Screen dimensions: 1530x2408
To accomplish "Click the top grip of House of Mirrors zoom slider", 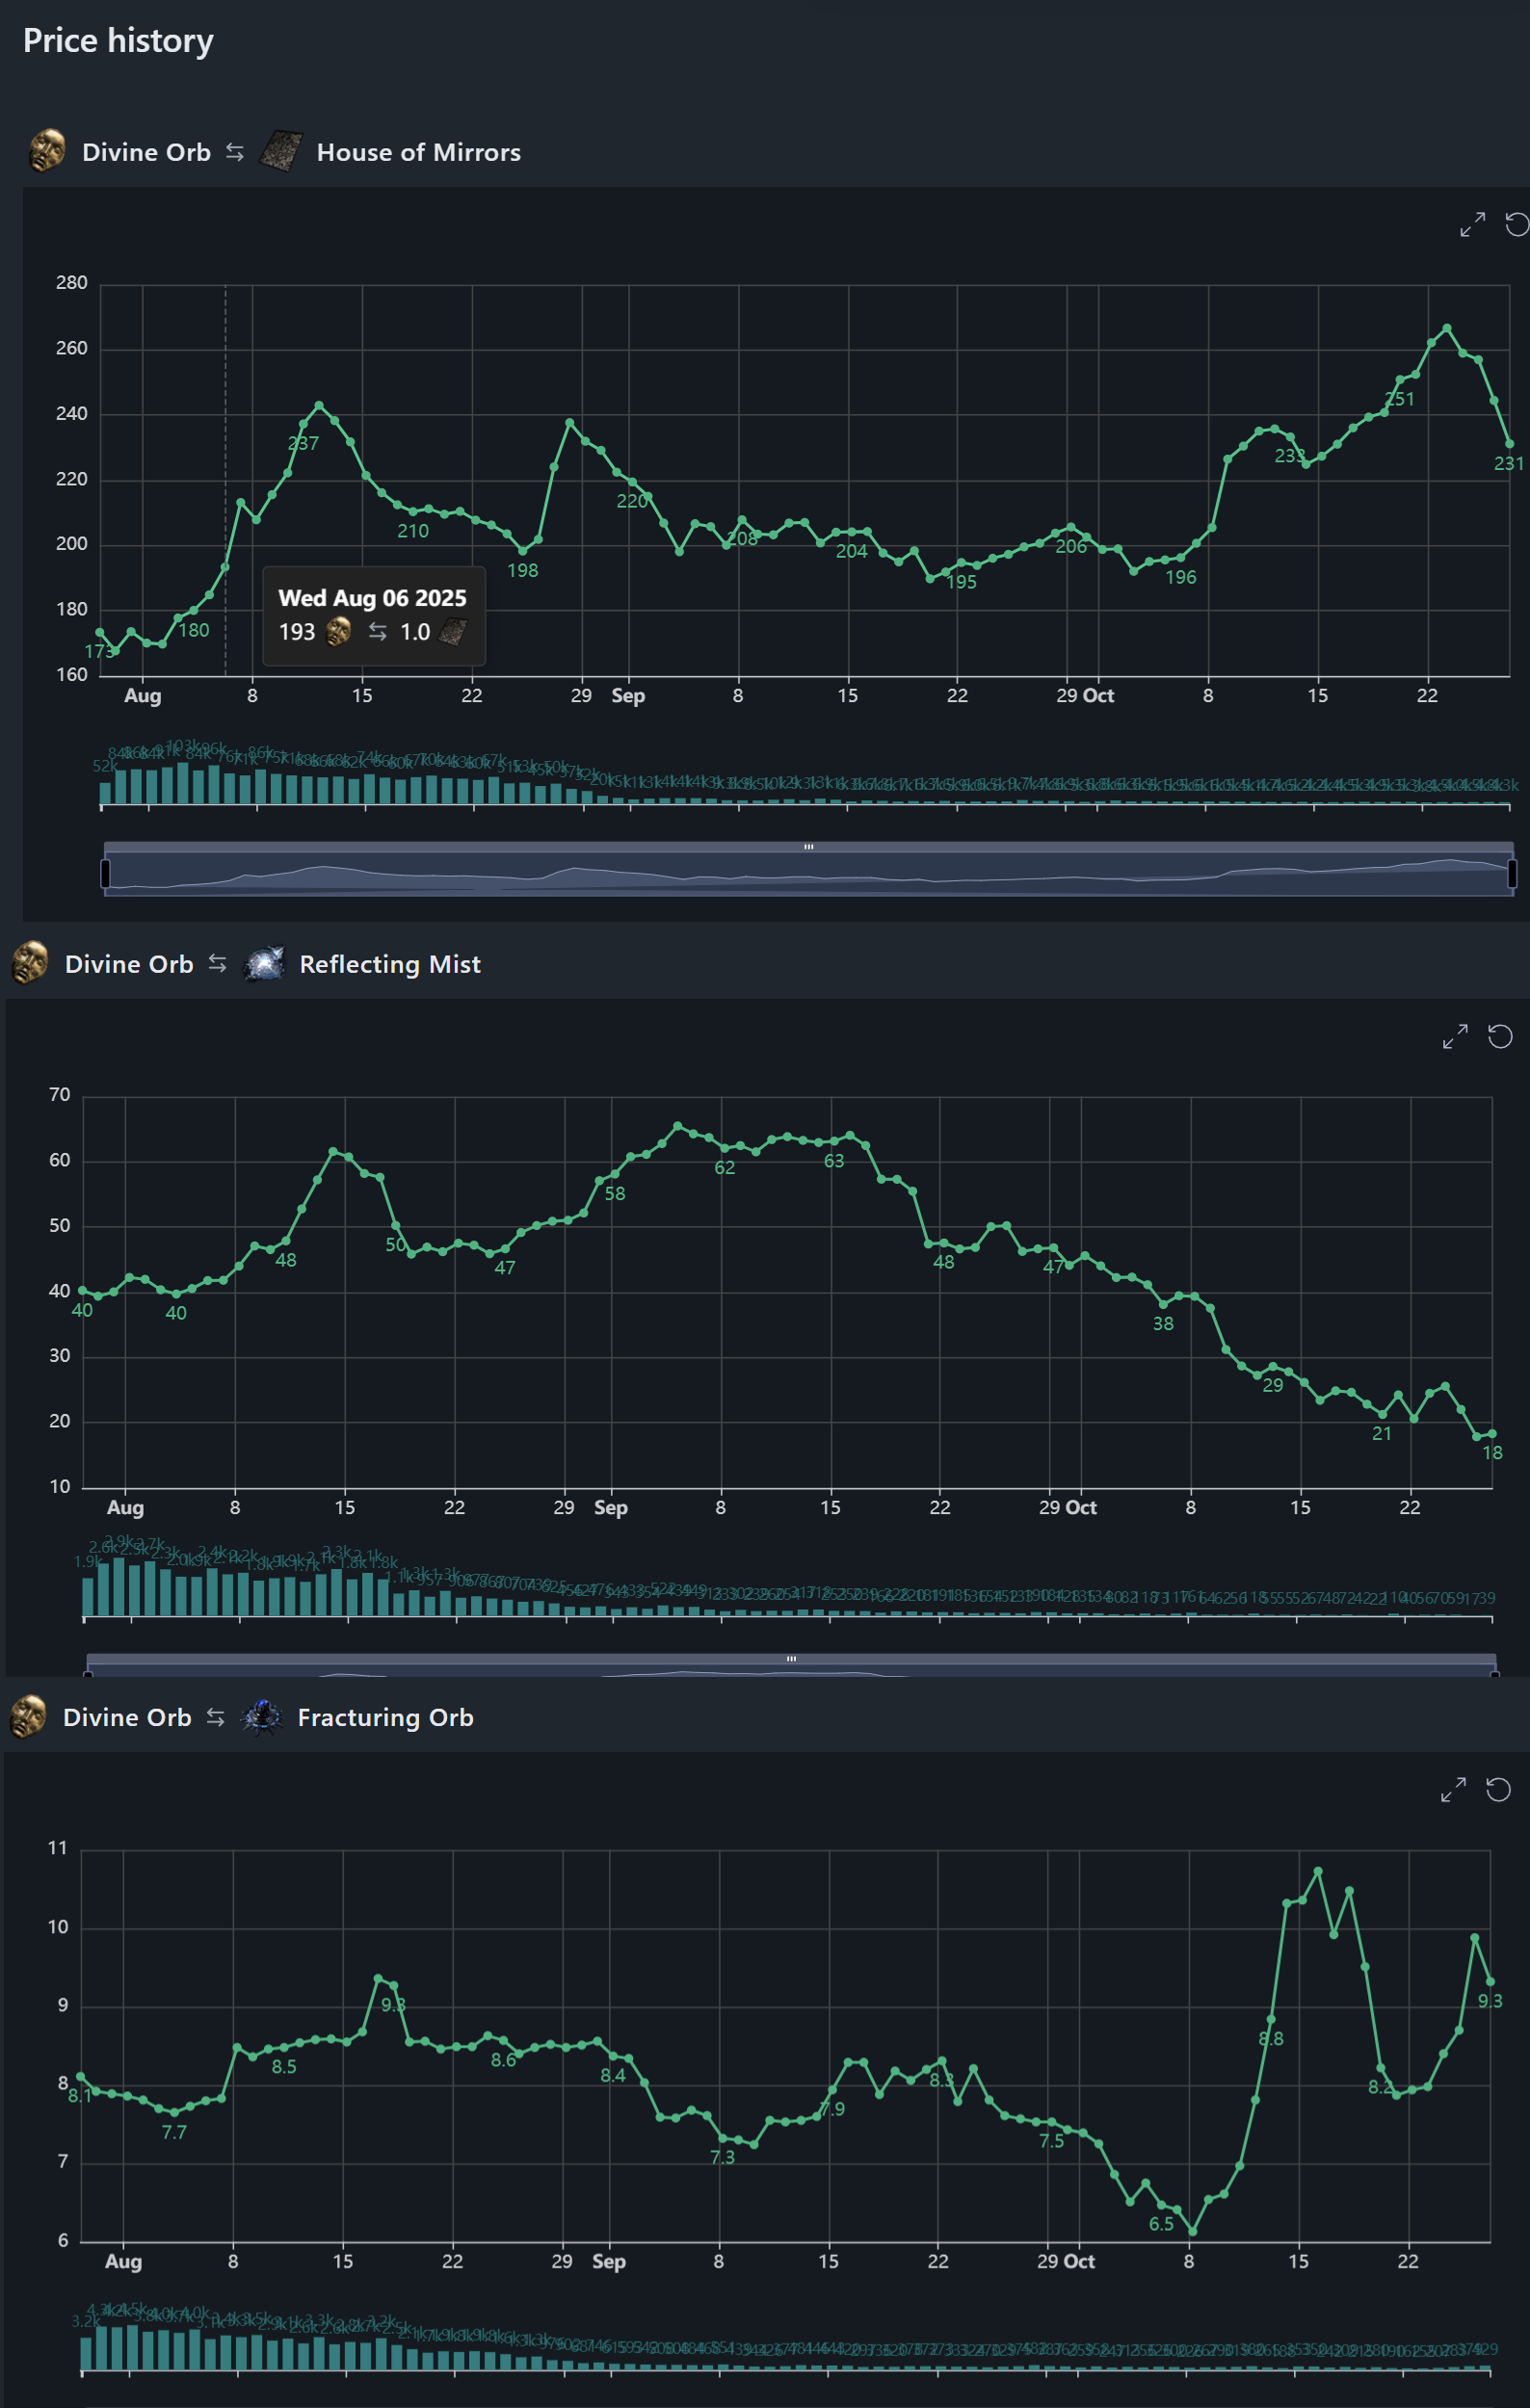I will tap(808, 847).
